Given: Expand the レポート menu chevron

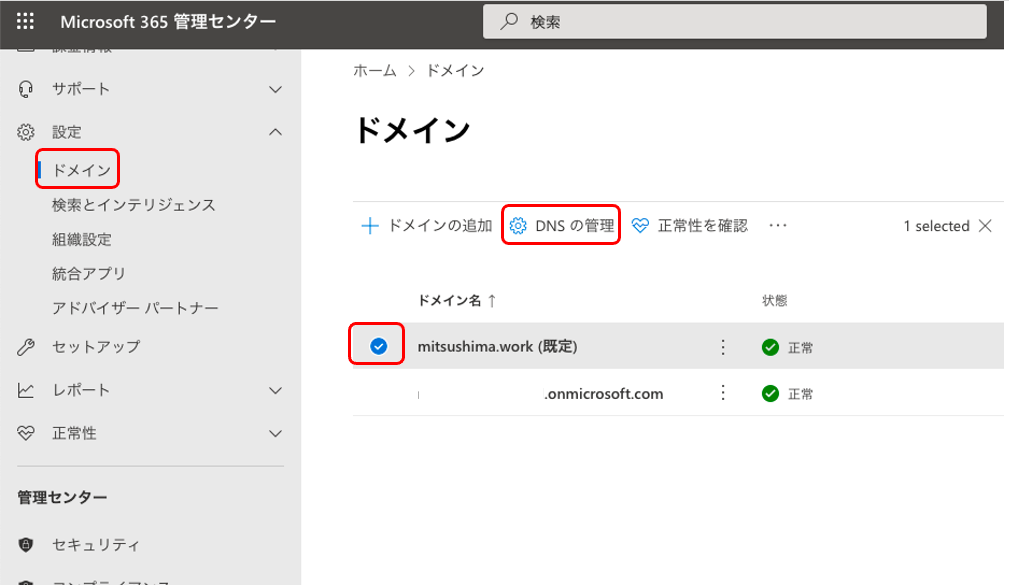Looking at the screenshot, I should pos(275,391).
